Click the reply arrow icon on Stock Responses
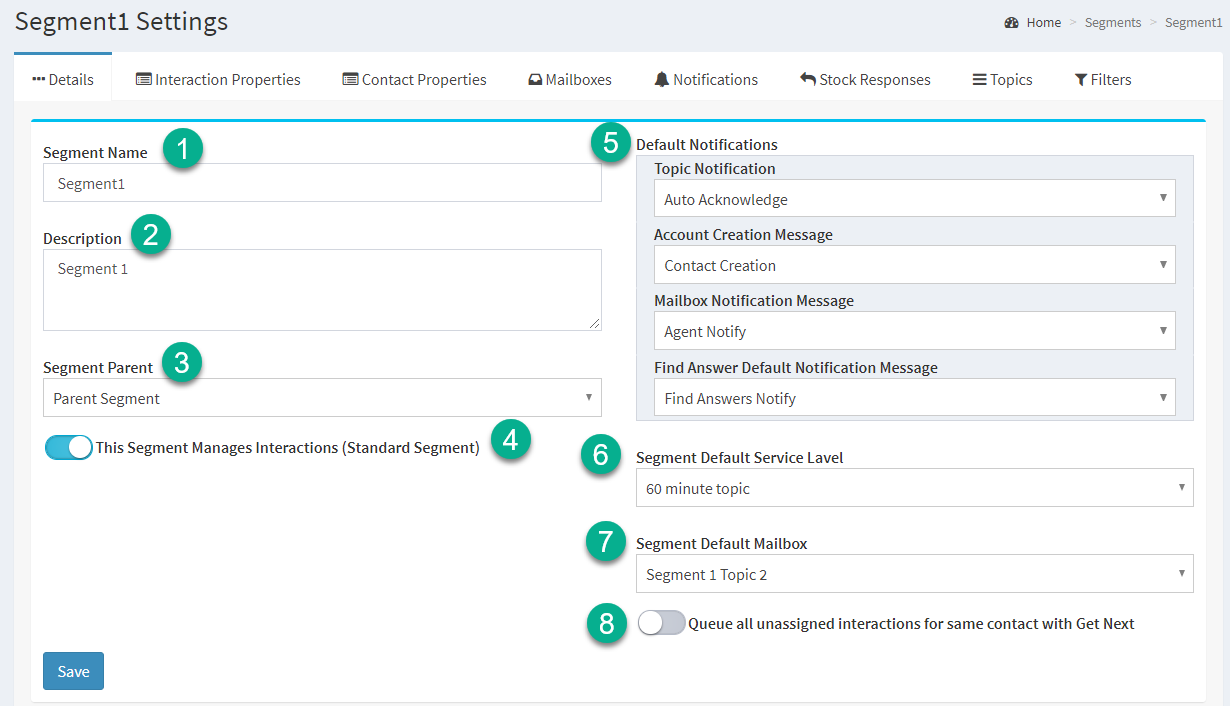 tap(808, 79)
